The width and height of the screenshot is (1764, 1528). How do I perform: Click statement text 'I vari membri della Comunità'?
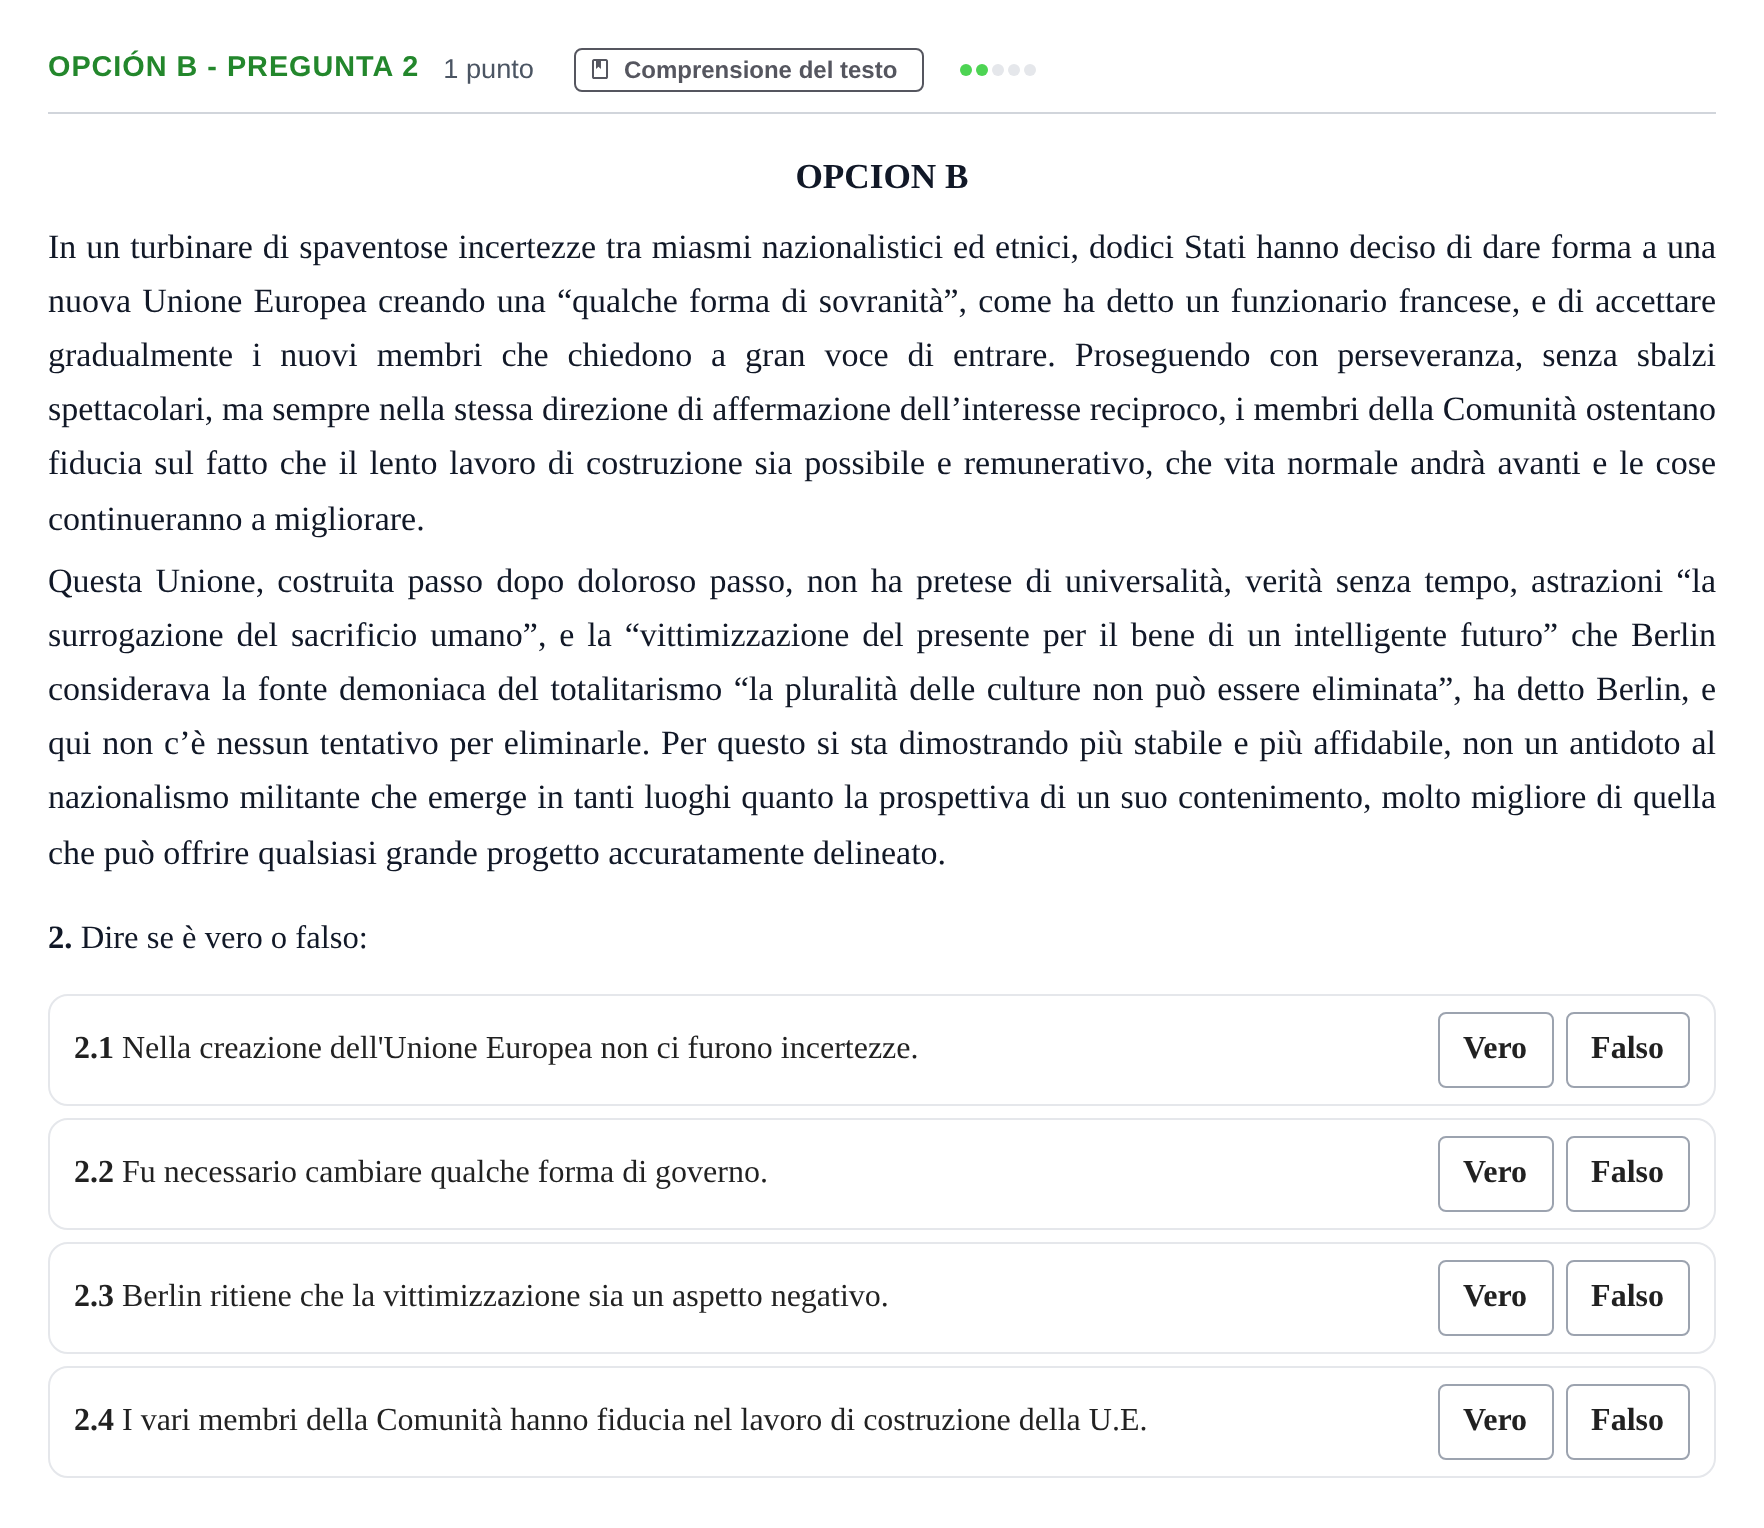point(312,1420)
